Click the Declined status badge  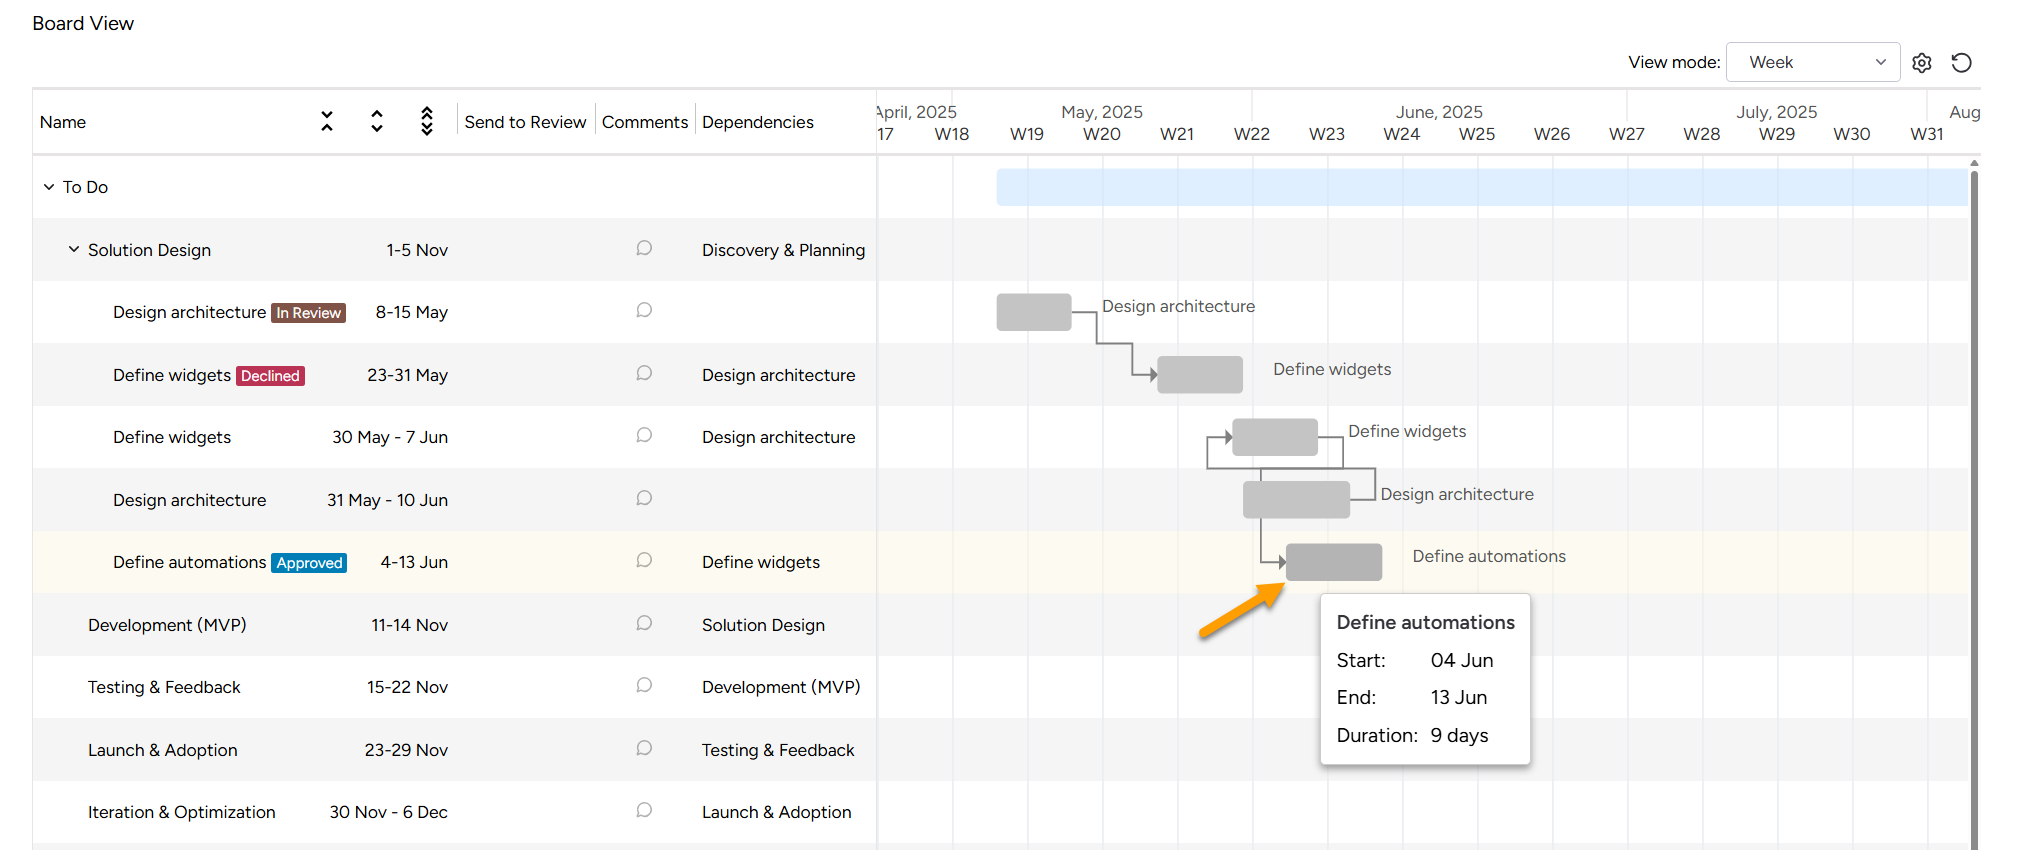point(270,376)
